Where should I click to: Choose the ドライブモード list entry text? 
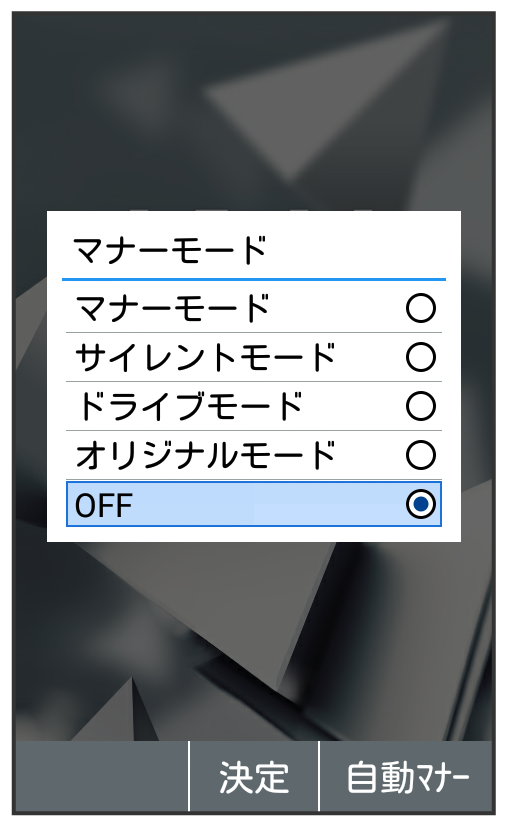coord(189,406)
